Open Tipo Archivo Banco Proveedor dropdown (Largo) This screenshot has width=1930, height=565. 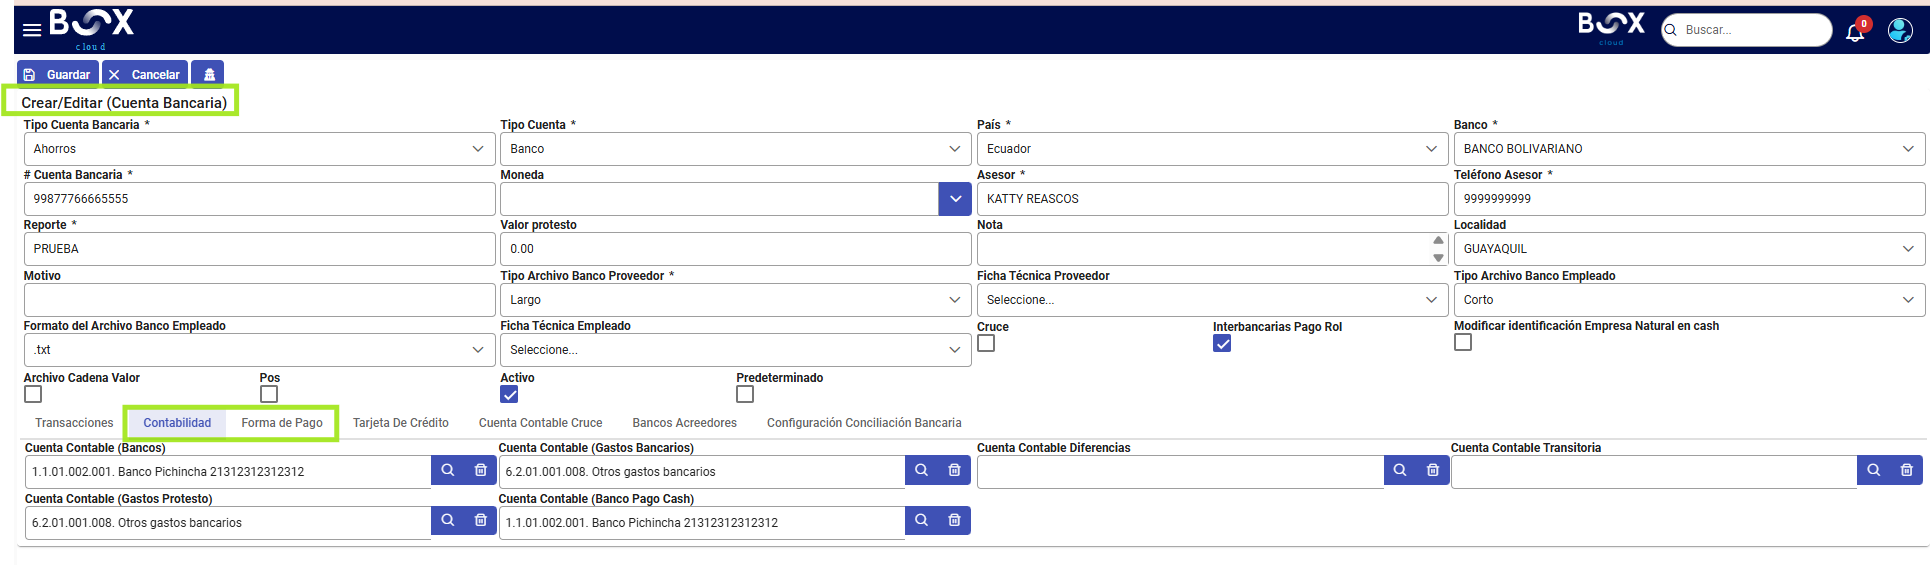click(x=735, y=300)
